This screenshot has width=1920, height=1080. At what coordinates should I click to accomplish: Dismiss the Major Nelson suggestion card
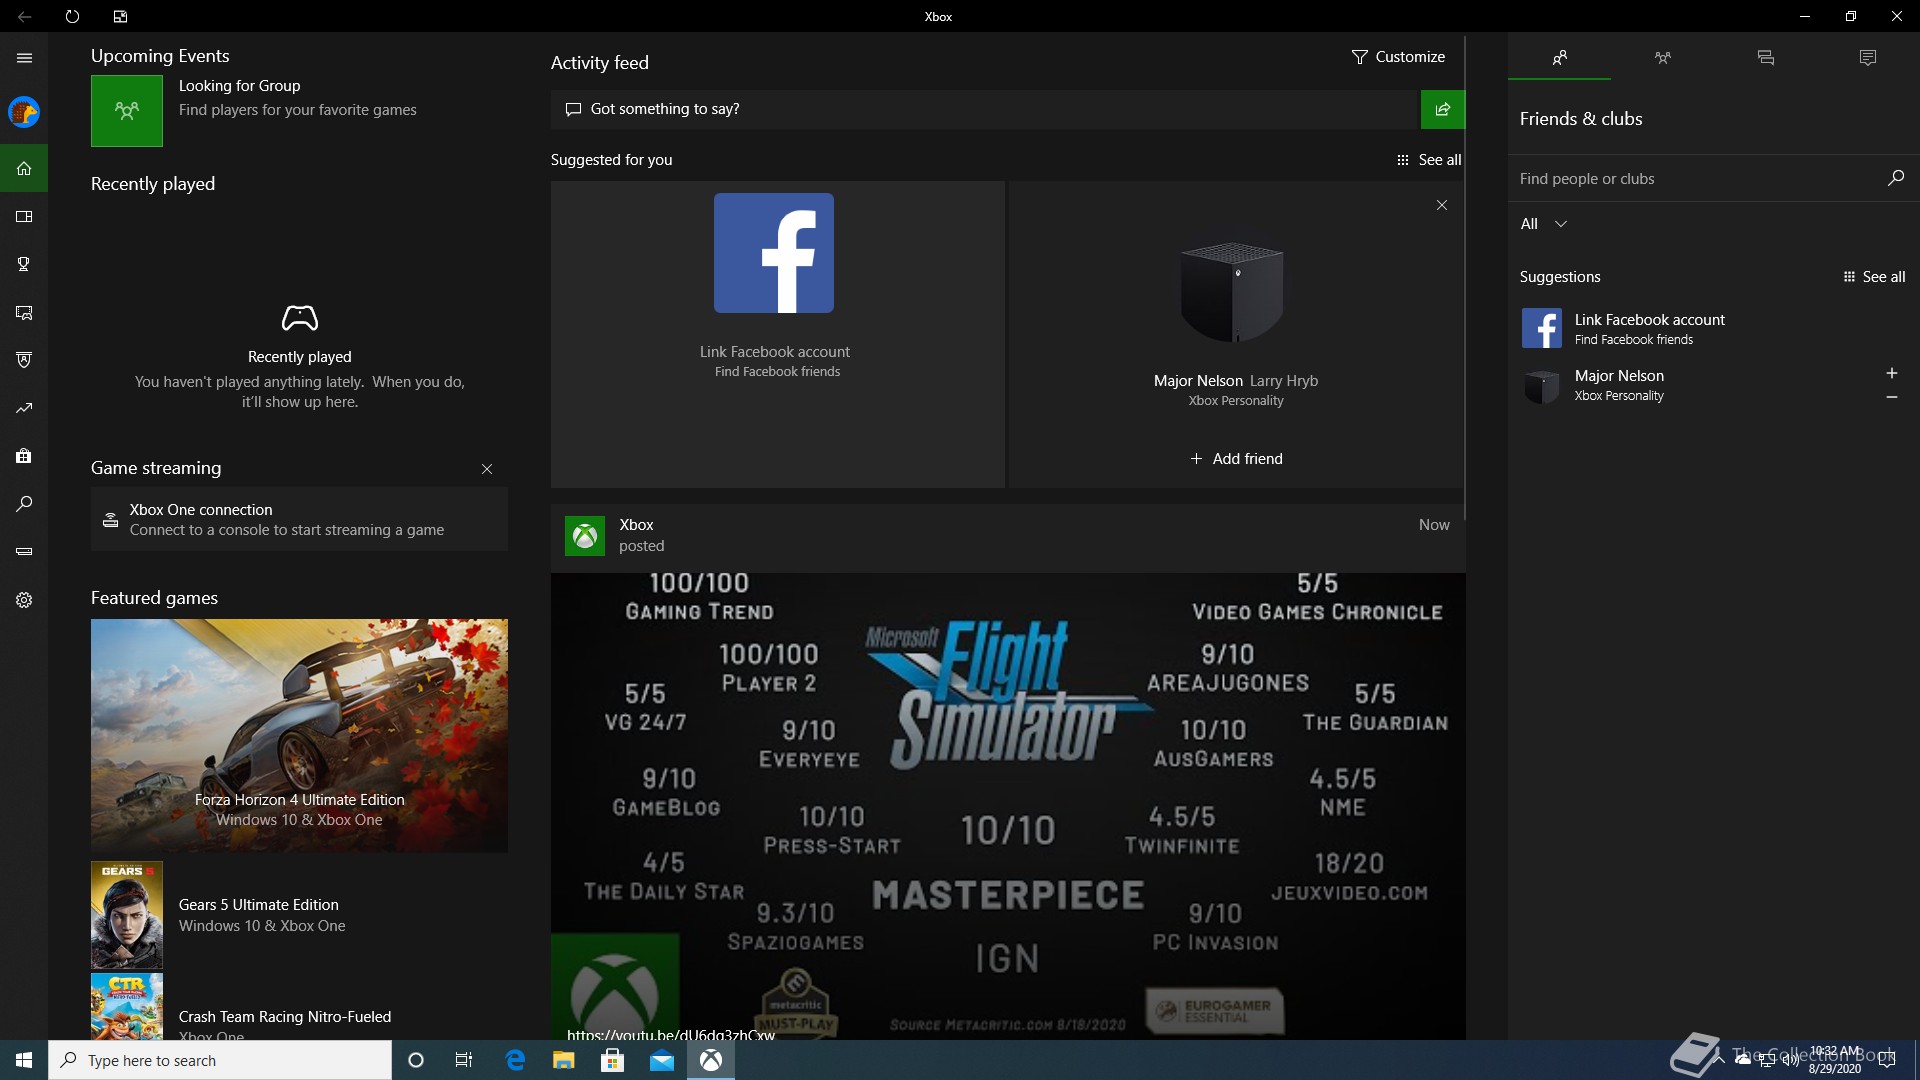pyautogui.click(x=1441, y=205)
